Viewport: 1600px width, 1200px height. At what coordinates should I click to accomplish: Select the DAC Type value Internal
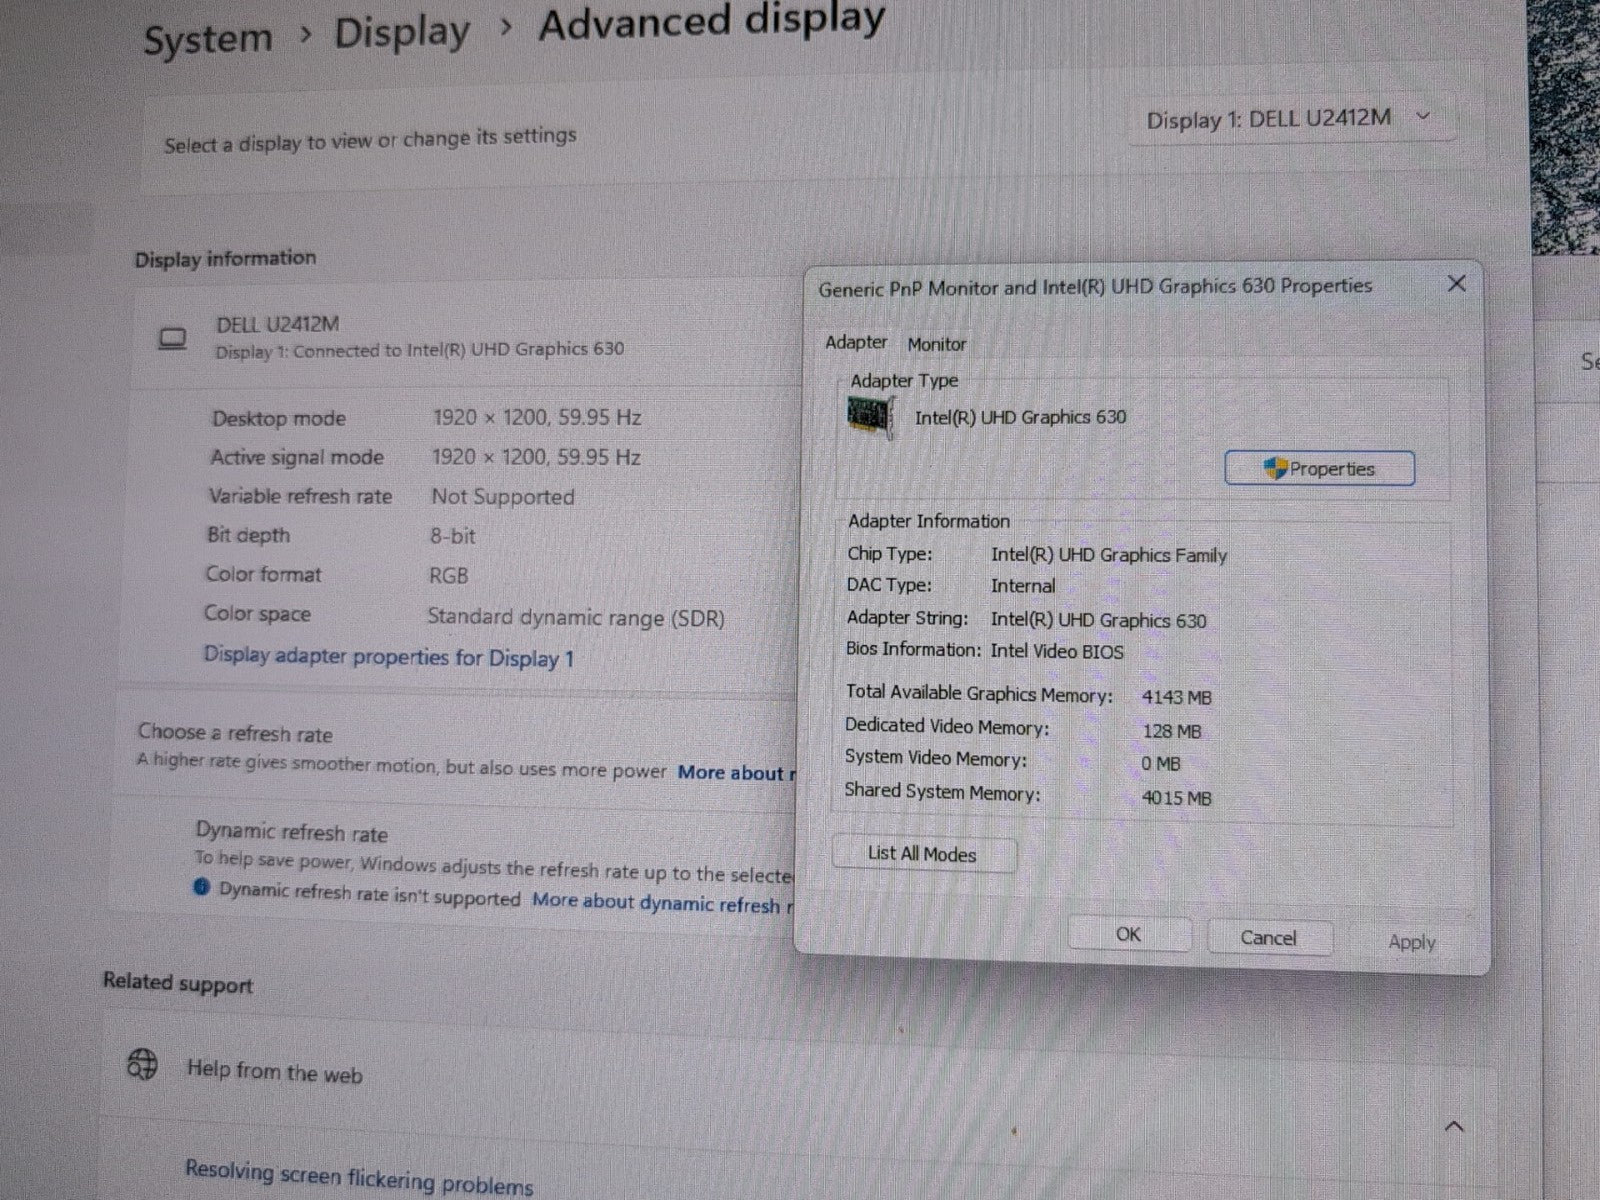(x=1023, y=586)
